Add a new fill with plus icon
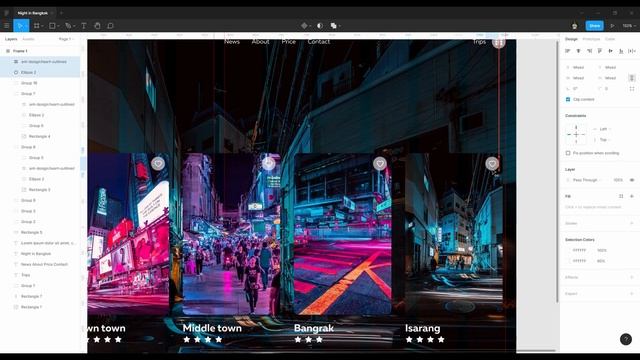 click(x=632, y=196)
